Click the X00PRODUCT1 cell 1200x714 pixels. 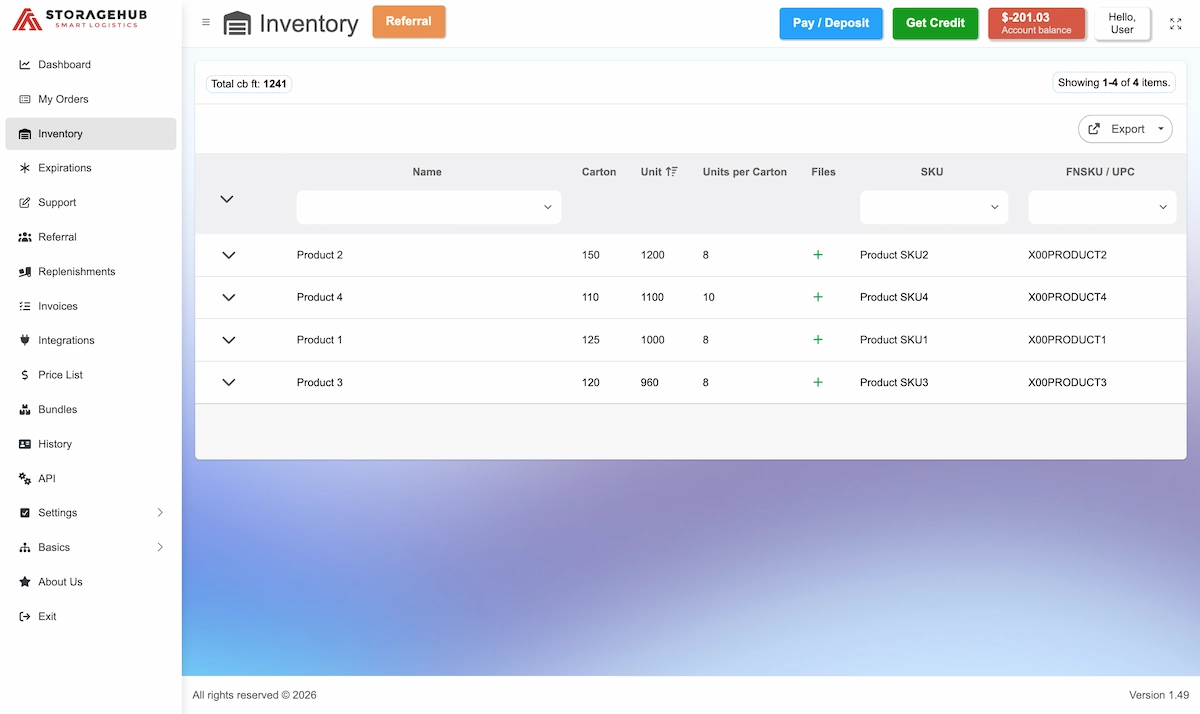(x=1067, y=340)
